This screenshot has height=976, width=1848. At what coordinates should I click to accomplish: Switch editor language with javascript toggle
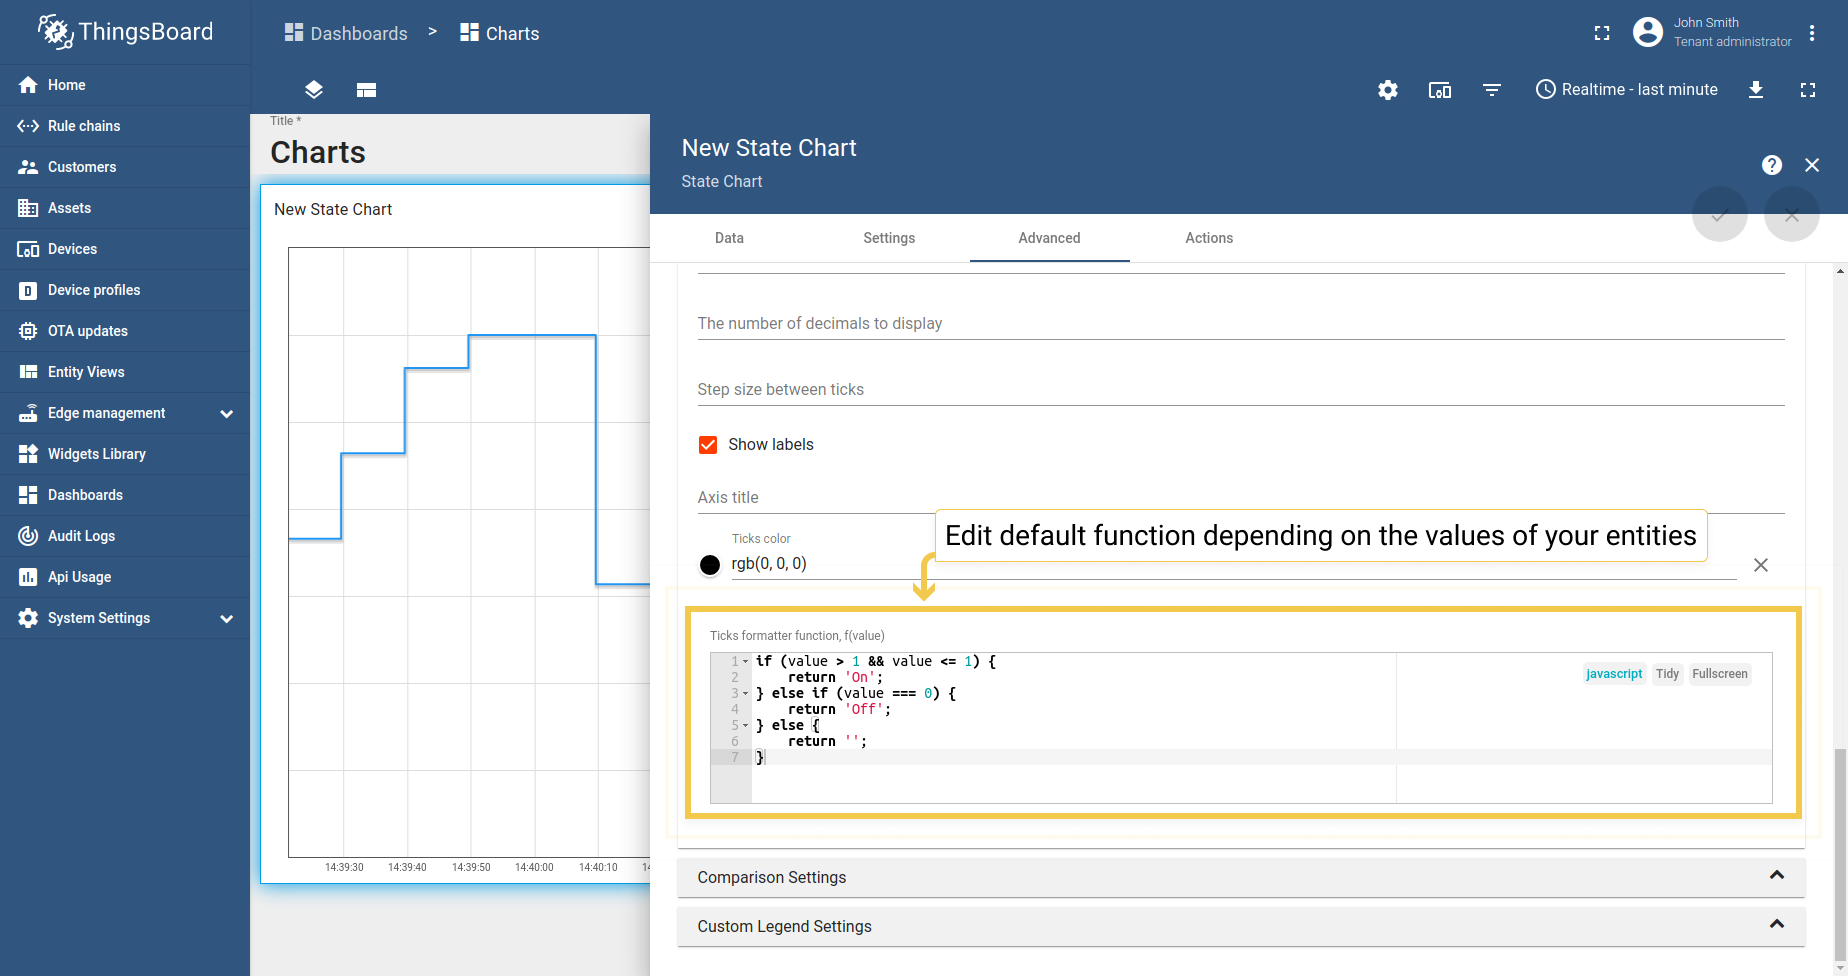[x=1614, y=673]
